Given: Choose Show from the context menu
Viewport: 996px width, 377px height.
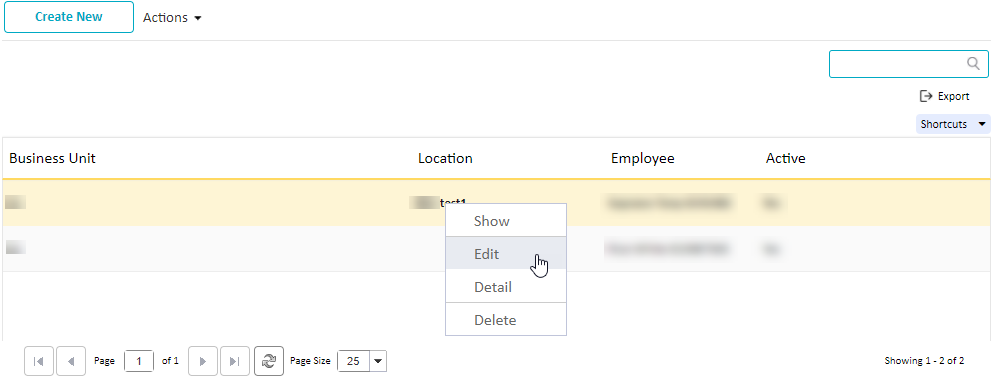Looking at the screenshot, I should pos(506,221).
